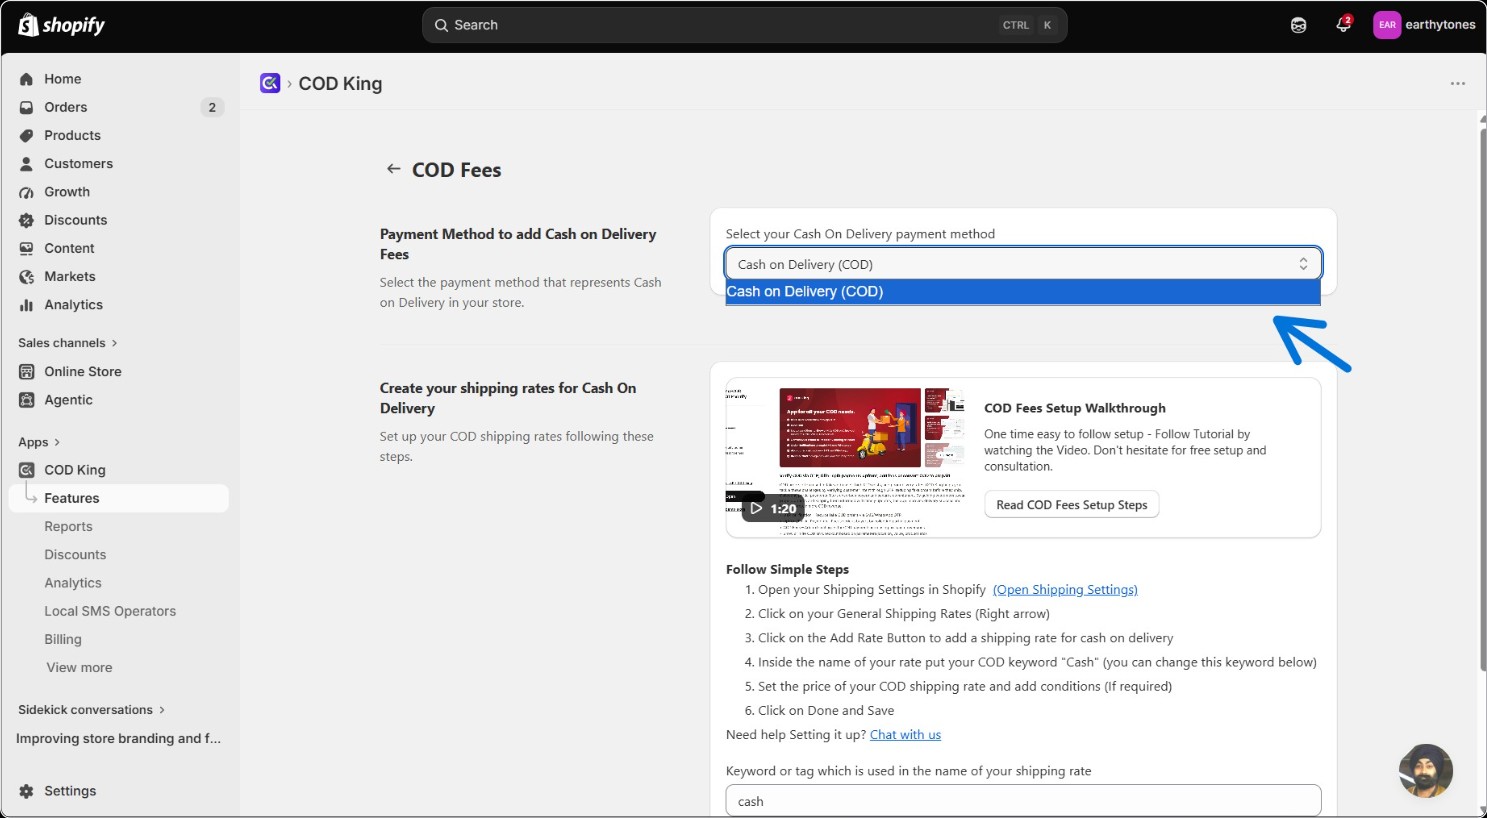Click the scrollbar down arrow
Screen dimensions: 1487x818
[1482, 810]
